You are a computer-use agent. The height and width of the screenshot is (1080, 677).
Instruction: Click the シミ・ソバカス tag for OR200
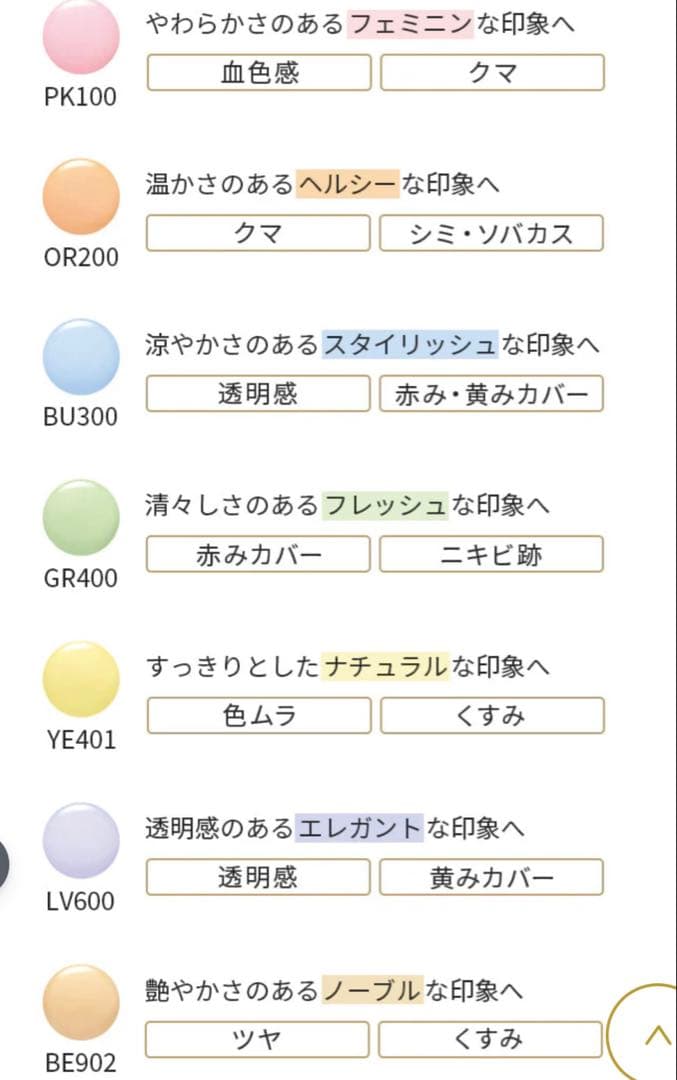click(x=491, y=233)
